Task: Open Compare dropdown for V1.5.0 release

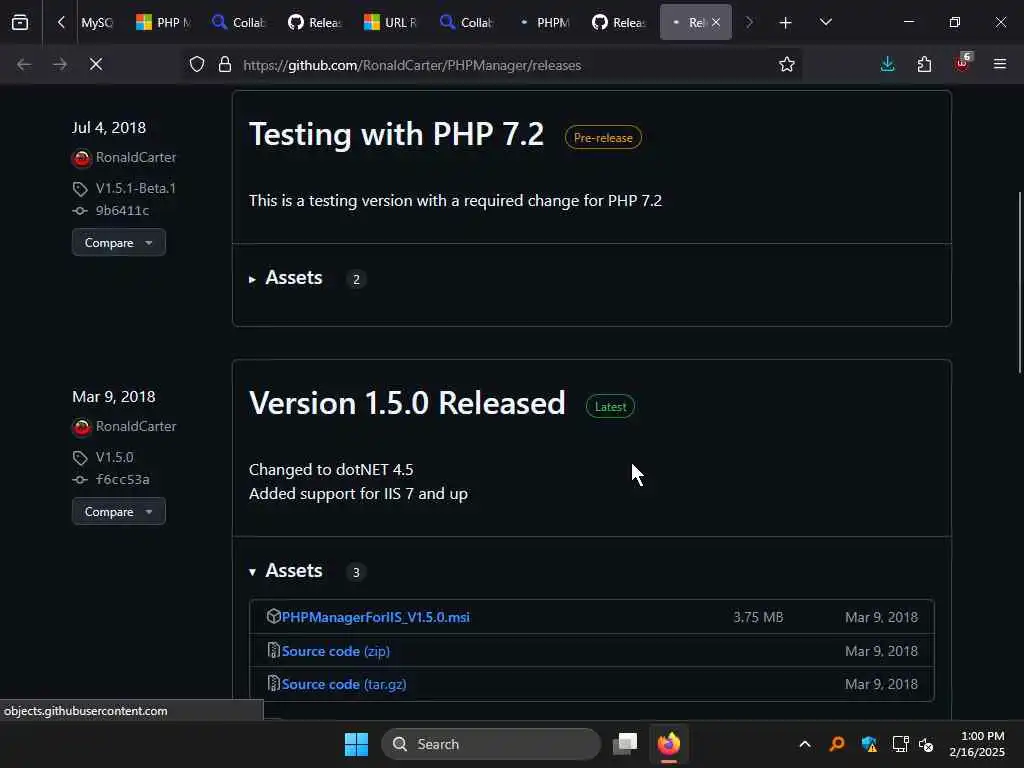Action: (x=119, y=511)
